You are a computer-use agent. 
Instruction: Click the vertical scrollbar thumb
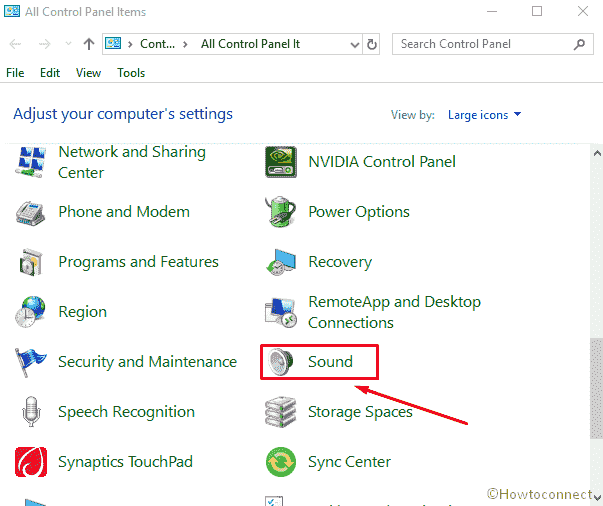596,388
